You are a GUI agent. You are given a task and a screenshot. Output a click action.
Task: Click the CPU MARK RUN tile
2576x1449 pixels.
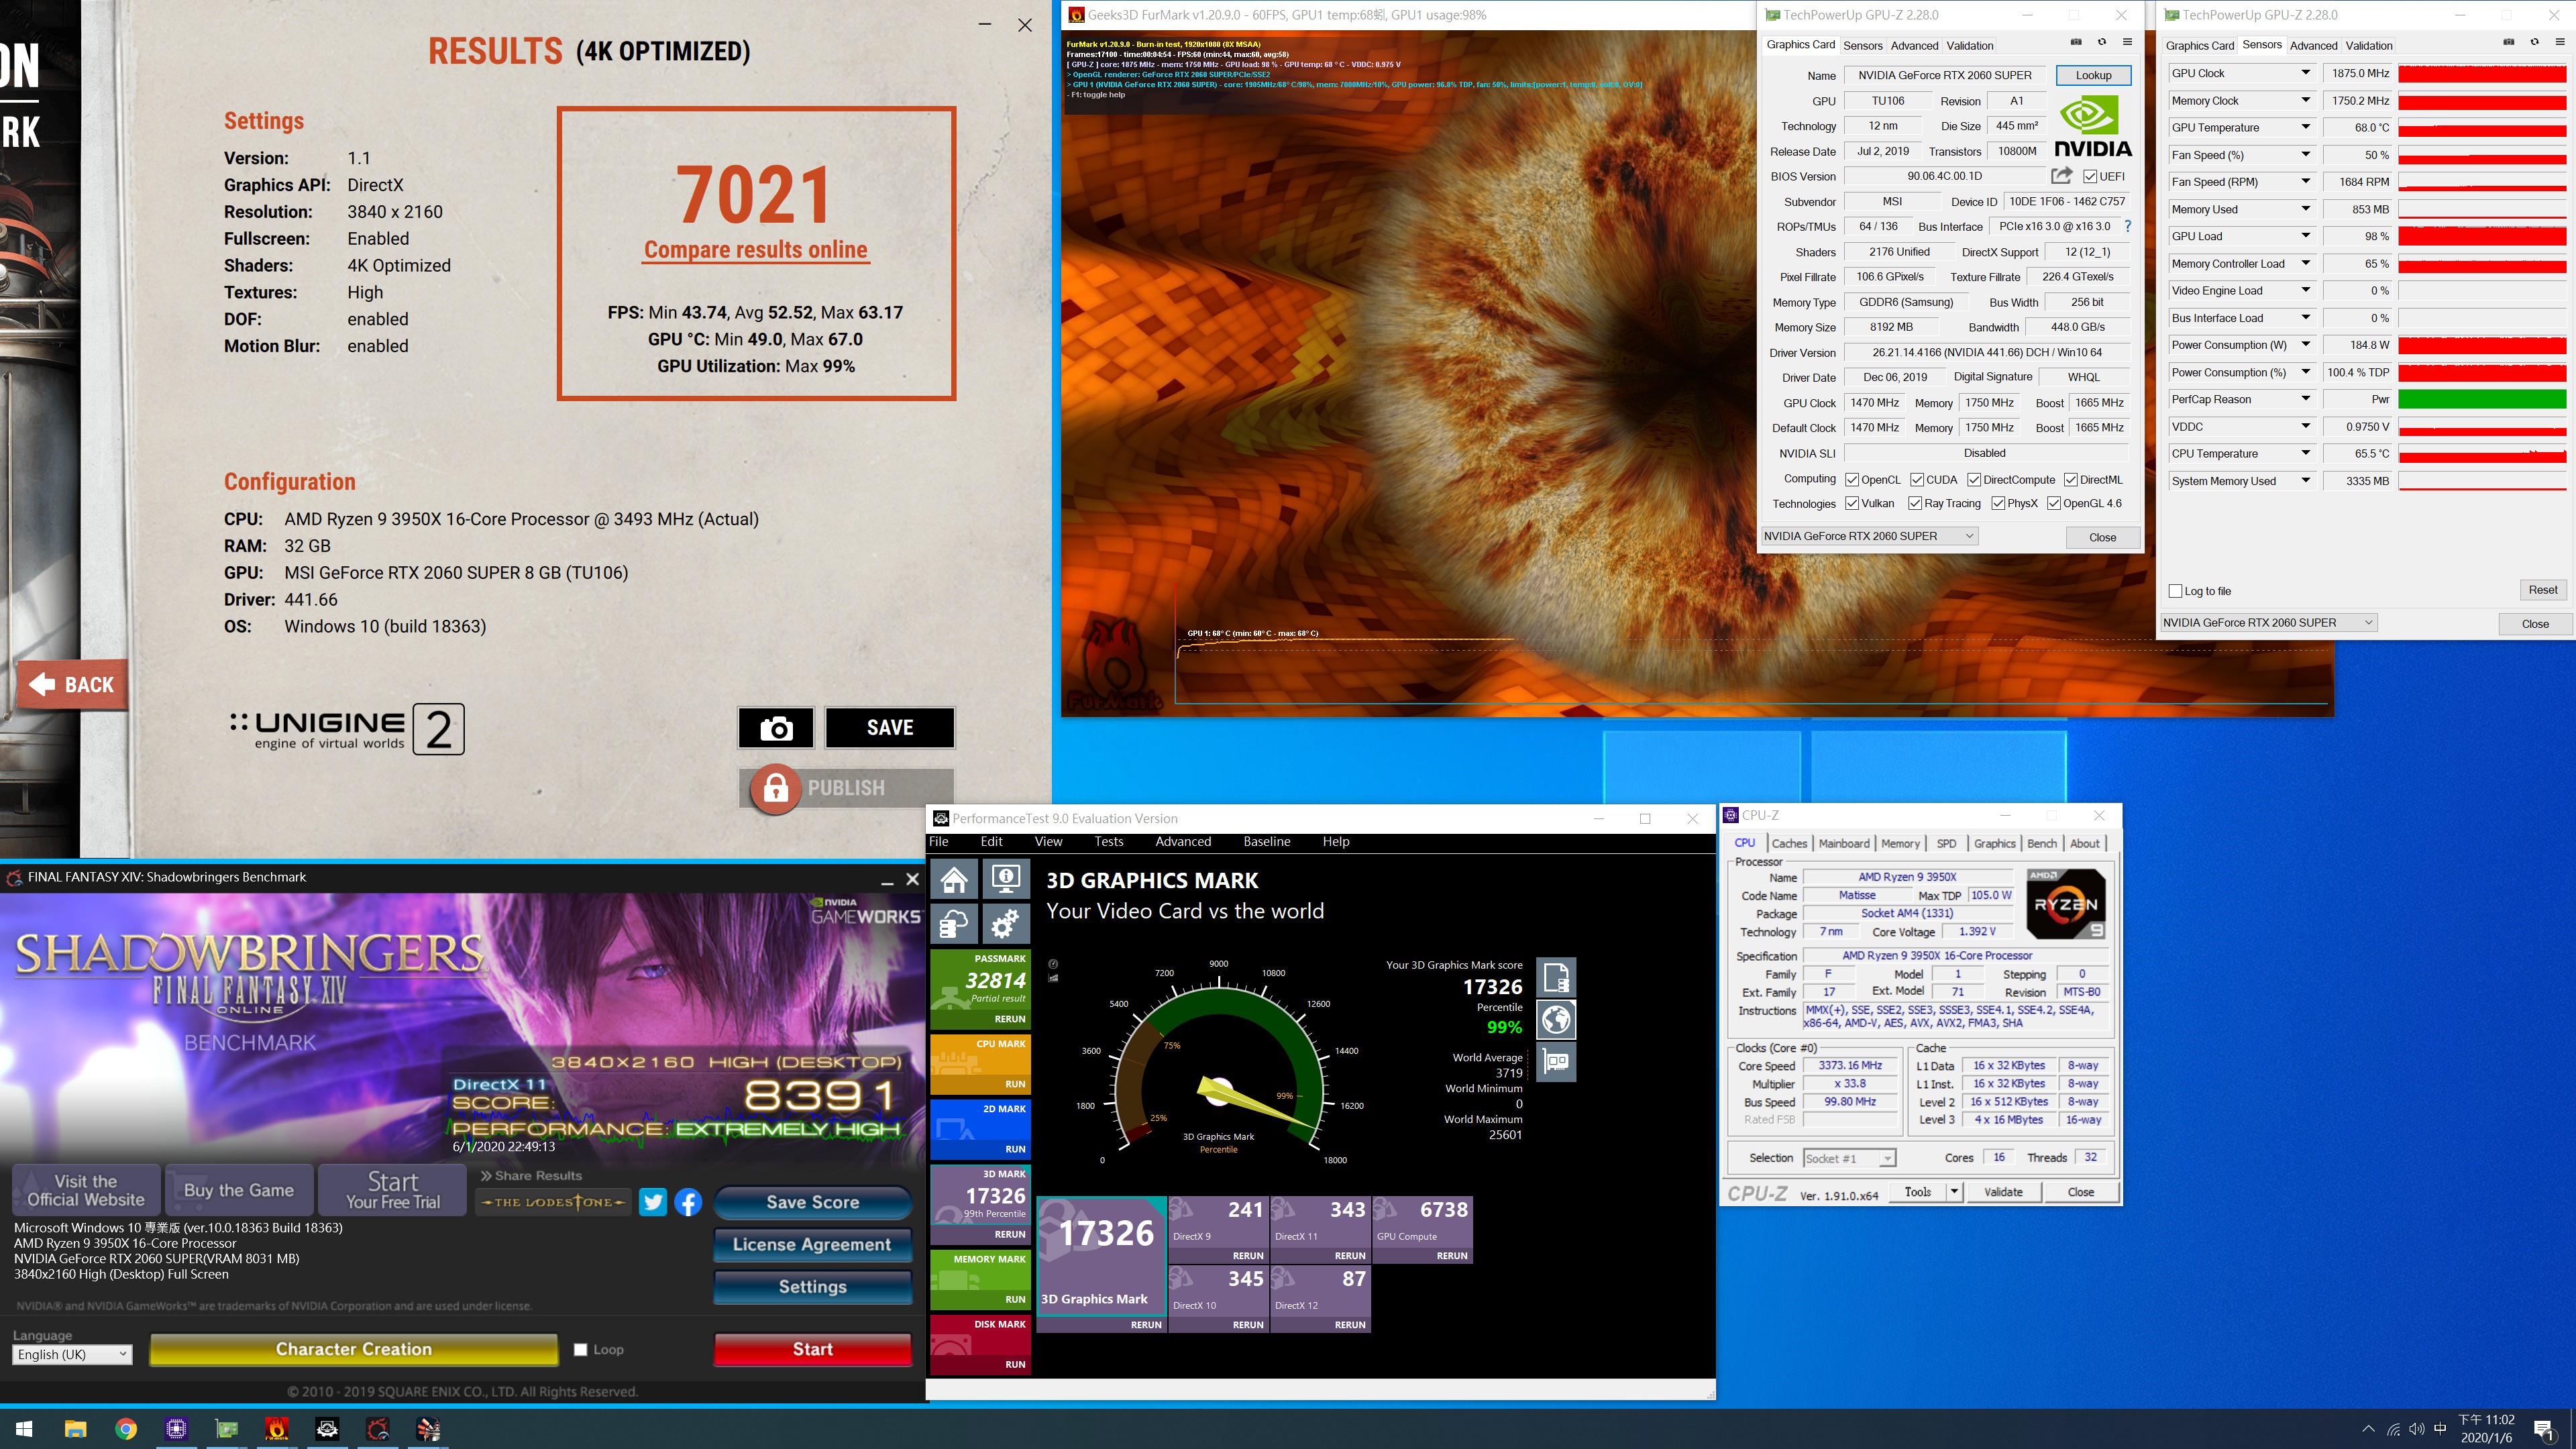coord(979,1064)
